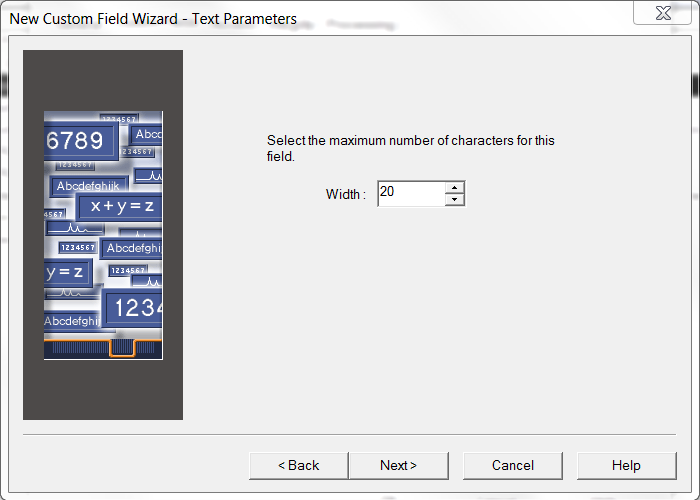Screen dimensions: 700x500
Task: Click inside the Width input field
Action: click(x=411, y=194)
